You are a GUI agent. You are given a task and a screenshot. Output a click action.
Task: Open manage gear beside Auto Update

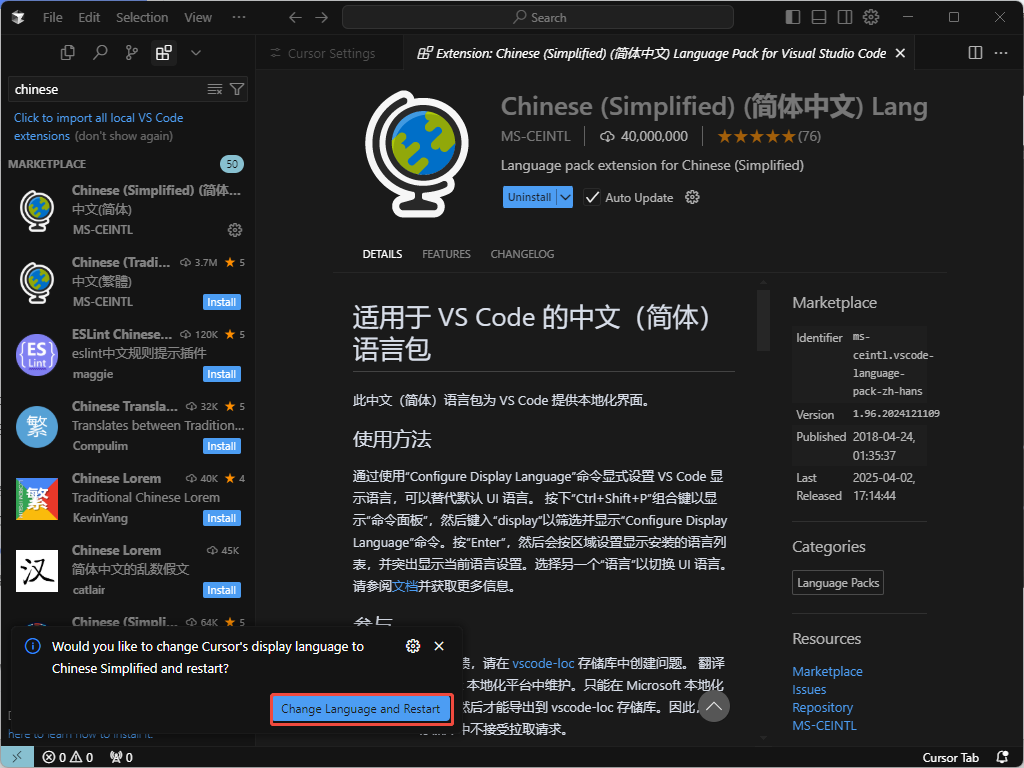coord(692,197)
